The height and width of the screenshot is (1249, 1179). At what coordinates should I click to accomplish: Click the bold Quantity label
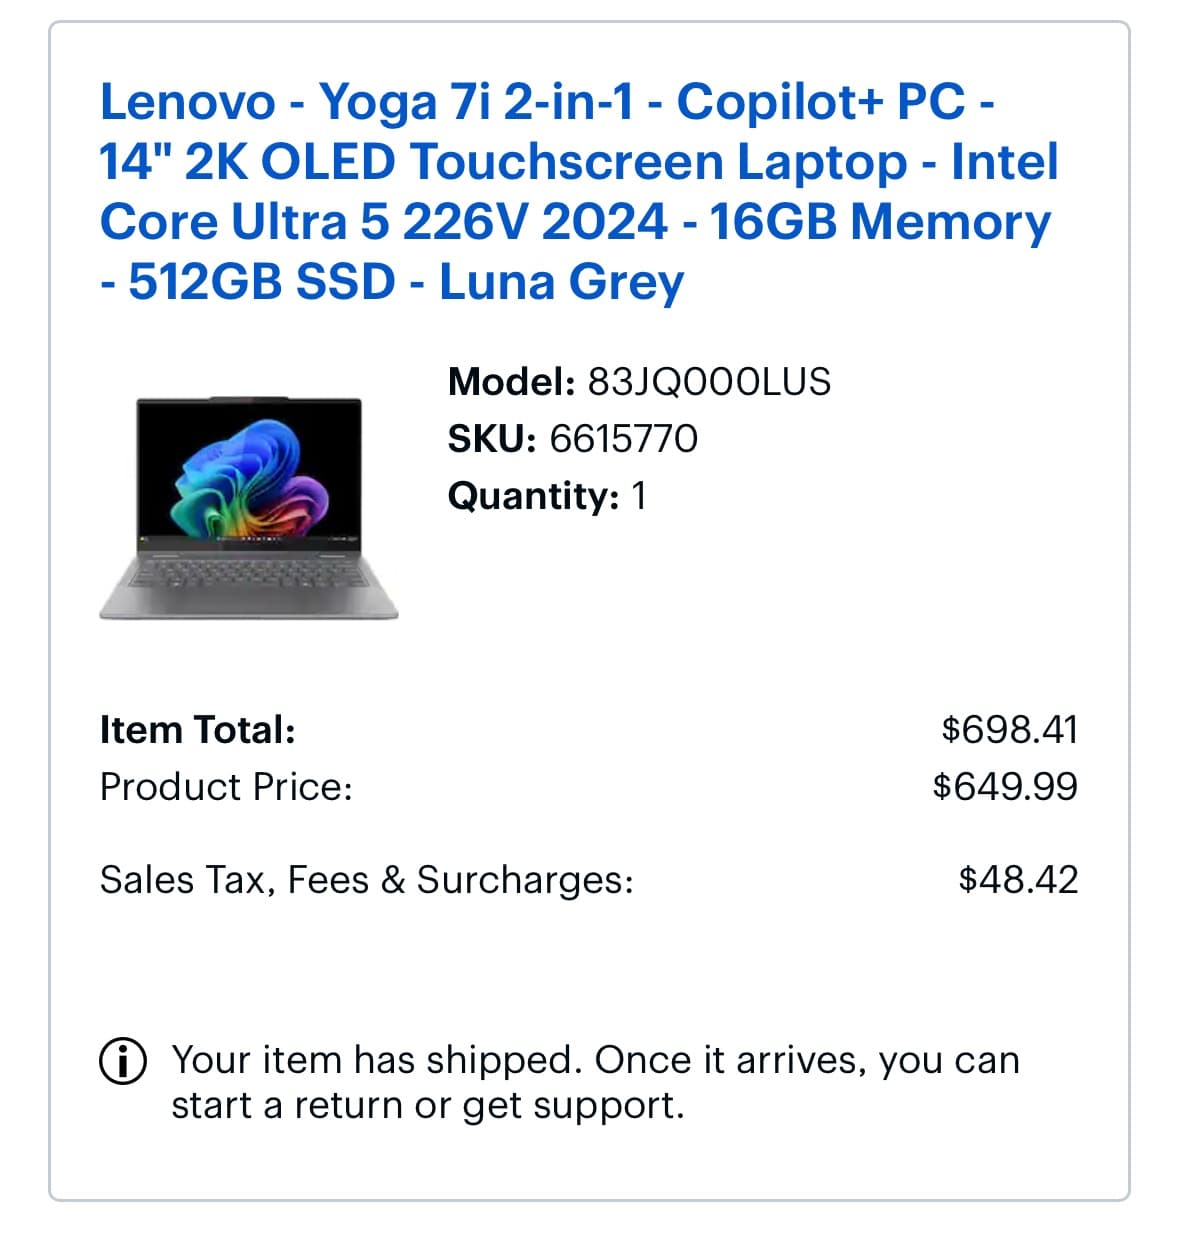click(x=533, y=496)
